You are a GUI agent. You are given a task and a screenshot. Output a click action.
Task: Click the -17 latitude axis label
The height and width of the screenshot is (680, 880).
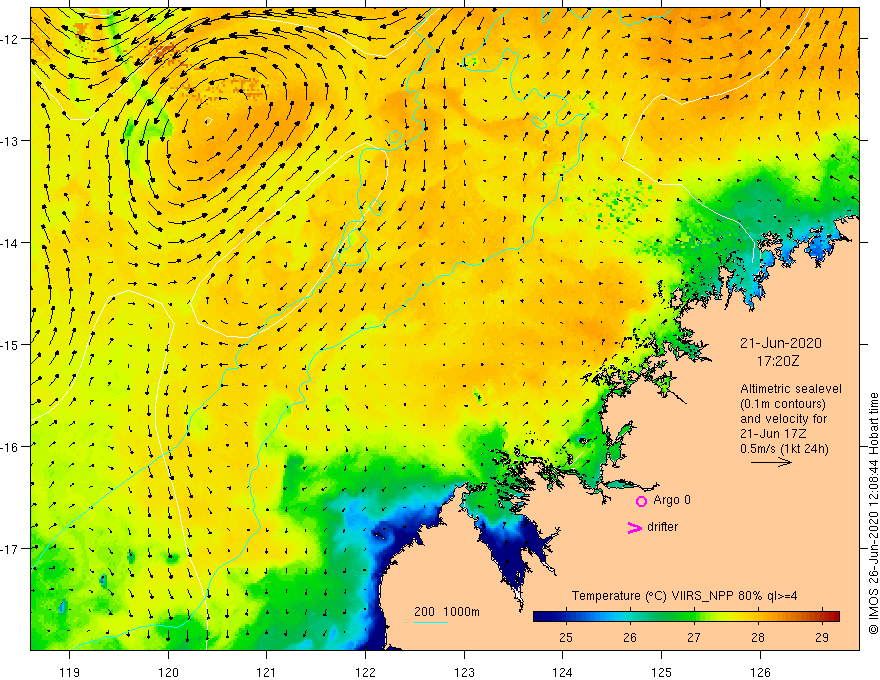pyautogui.click(x=11, y=549)
